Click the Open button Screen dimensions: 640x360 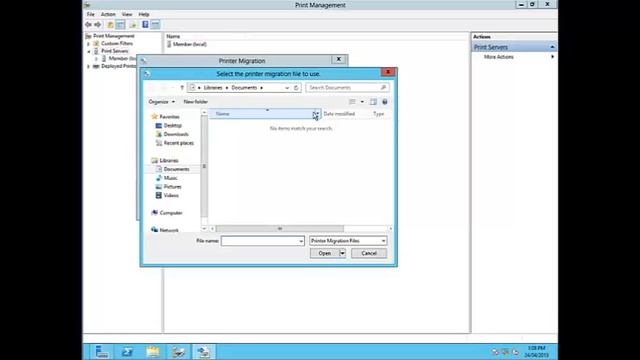324,253
